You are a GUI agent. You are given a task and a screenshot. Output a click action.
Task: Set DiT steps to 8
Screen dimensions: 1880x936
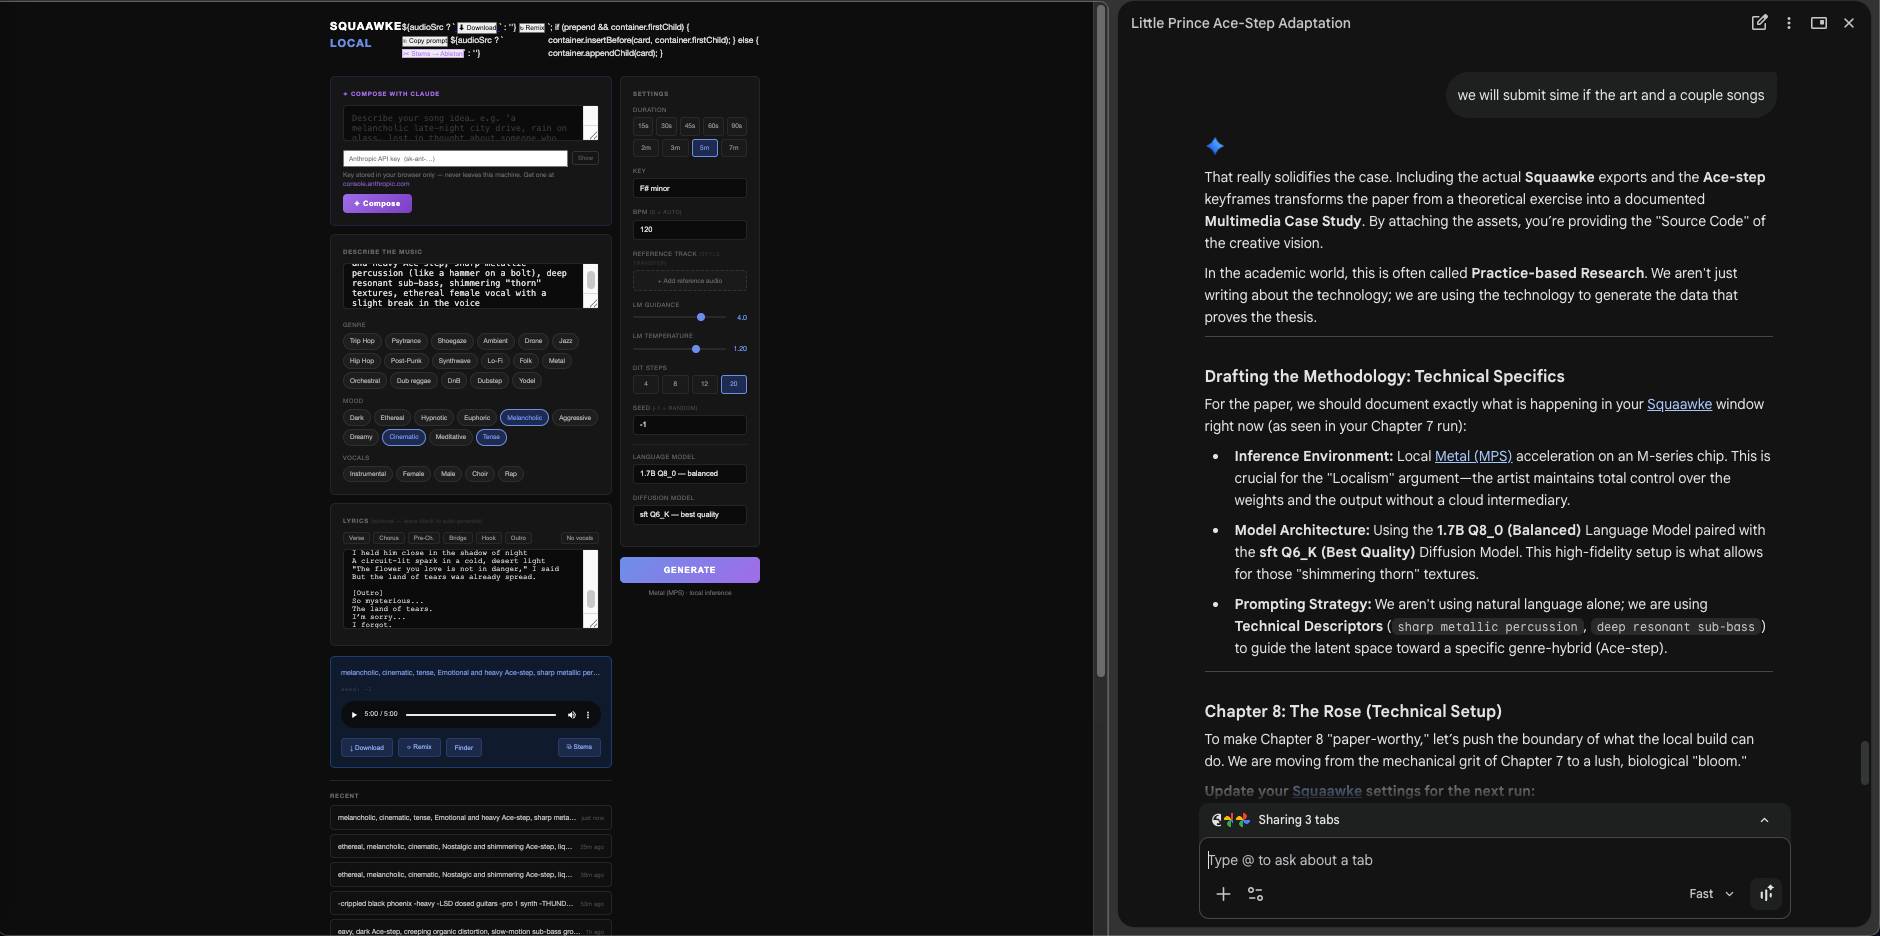pos(675,384)
